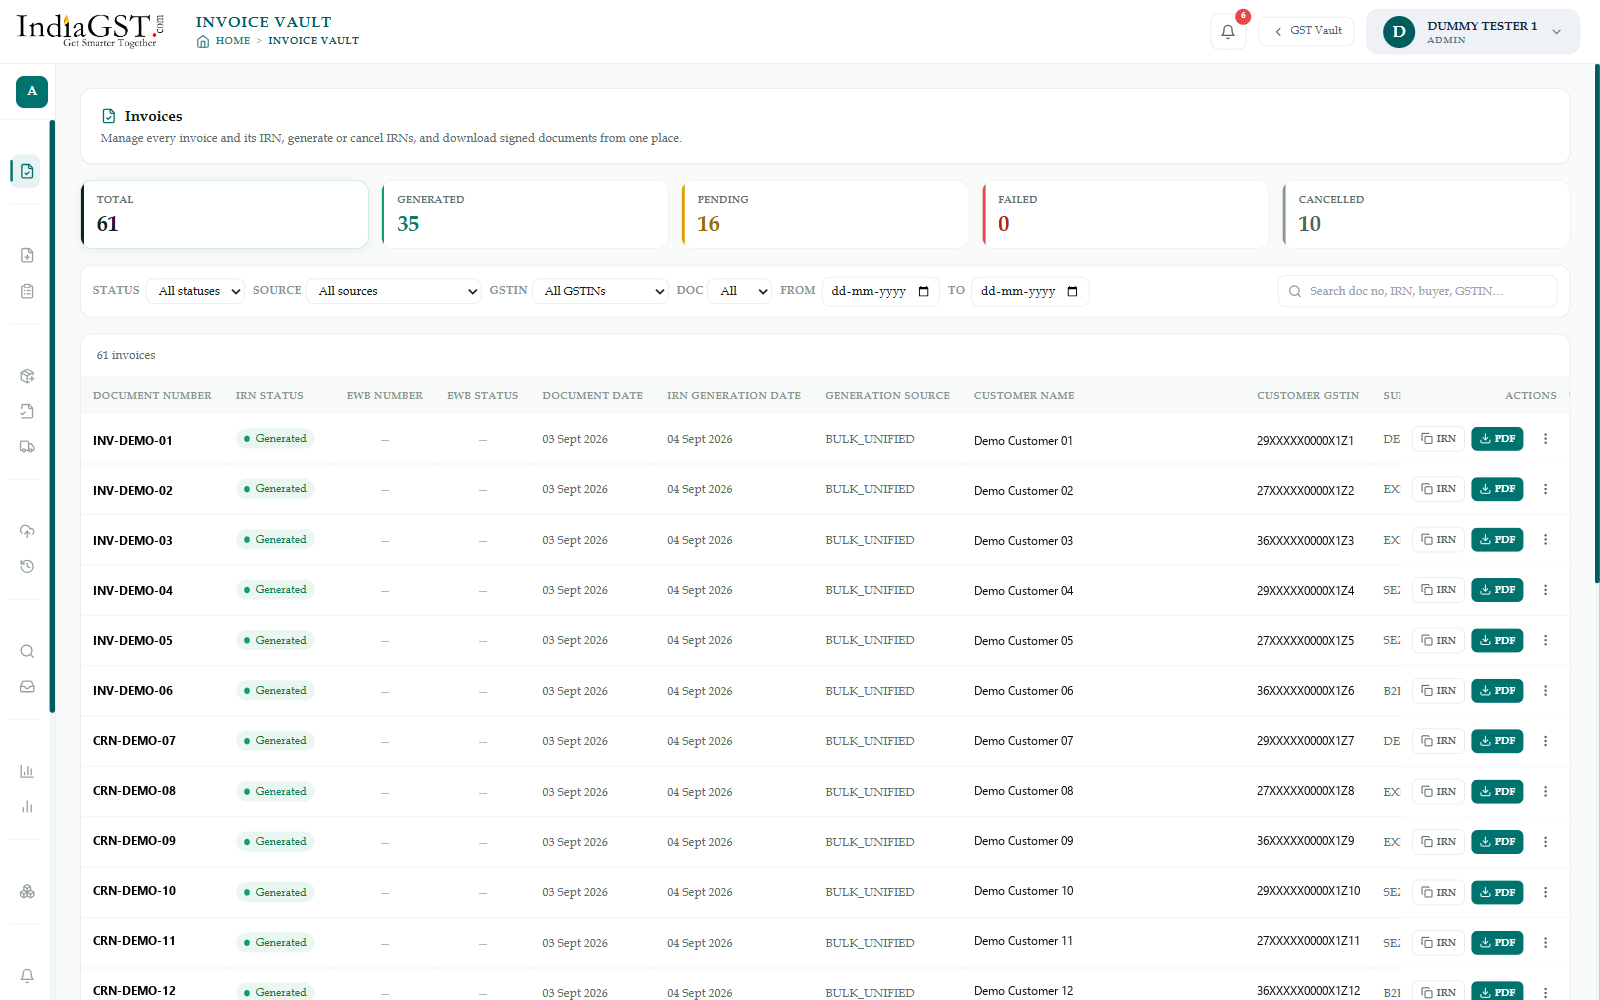Expand the All GSTINs dropdown
This screenshot has height=1000, width=1600.
tap(600, 291)
